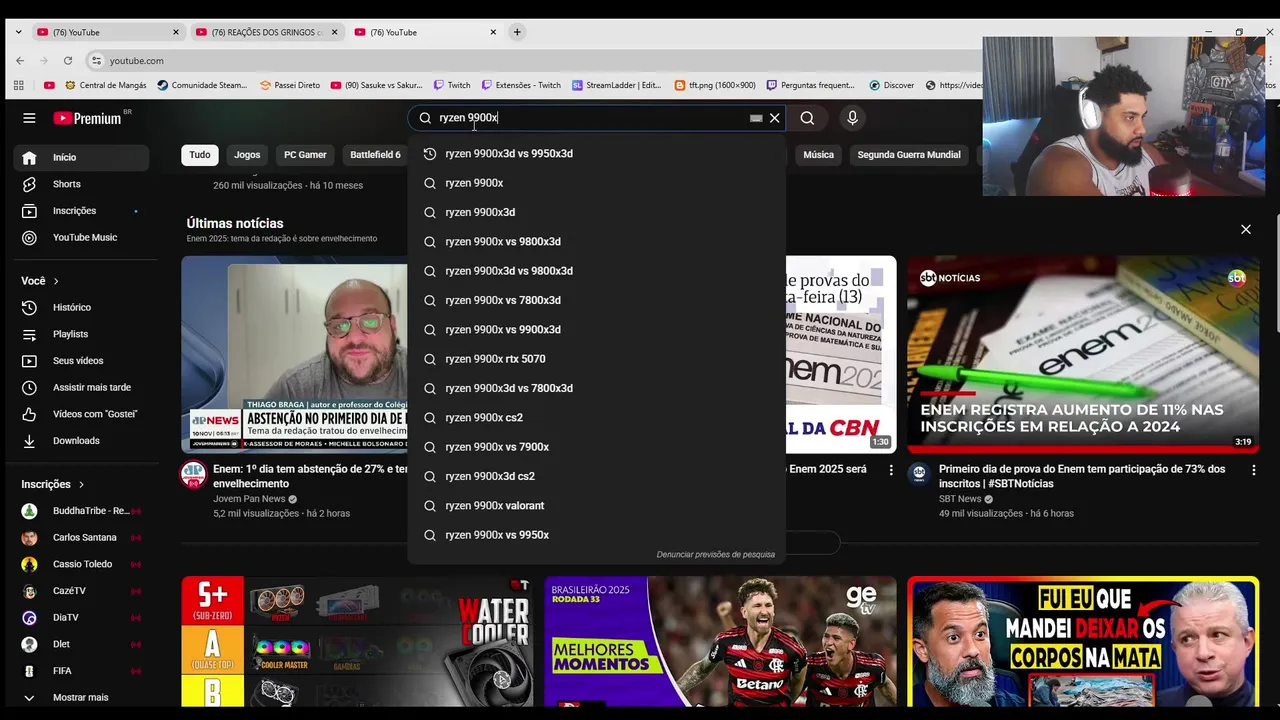This screenshot has width=1280, height=720.
Task: Expand the Inscrições section header chevron
Action: (x=81, y=485)
